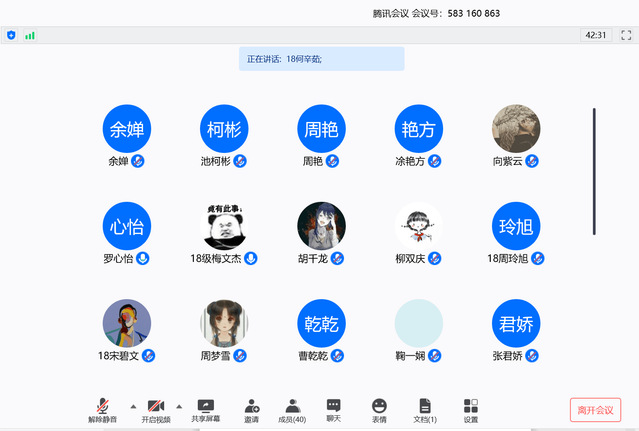Click the 42:31 meeting timer
The image size is (639, 431).
(x=595, y=35)
